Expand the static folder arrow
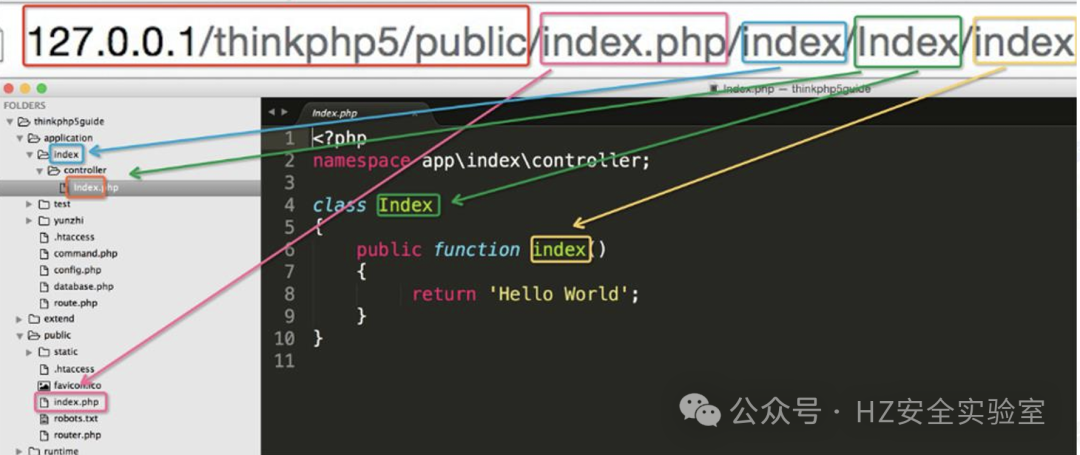The height and width of the screenshot is (455, 1080). (x=30, y=352)
